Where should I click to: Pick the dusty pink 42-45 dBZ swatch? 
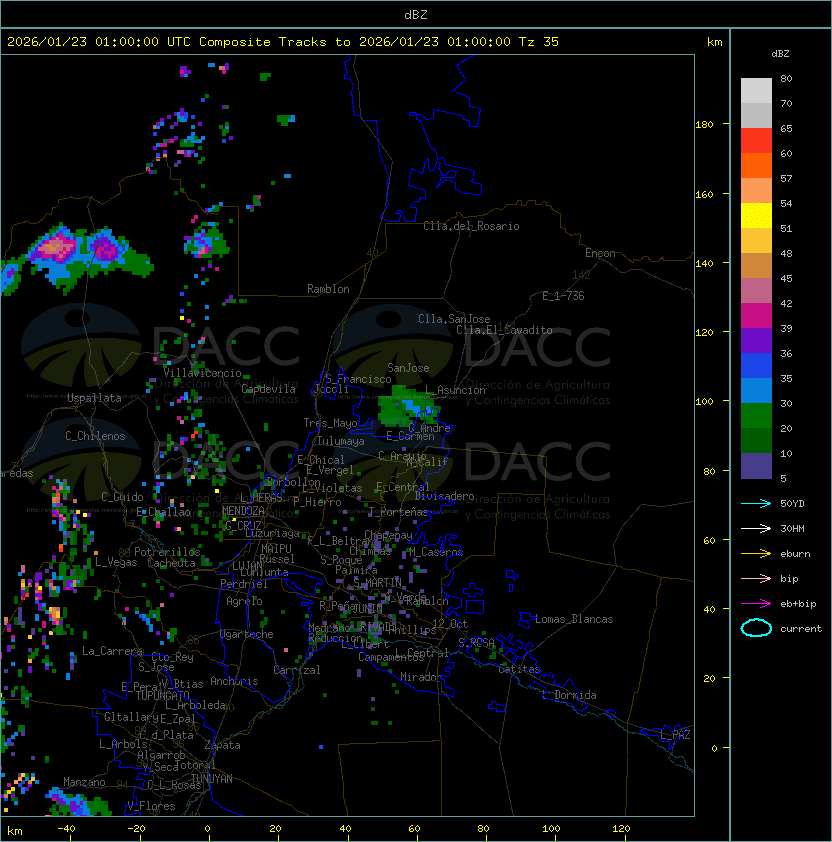coord(756,291)
